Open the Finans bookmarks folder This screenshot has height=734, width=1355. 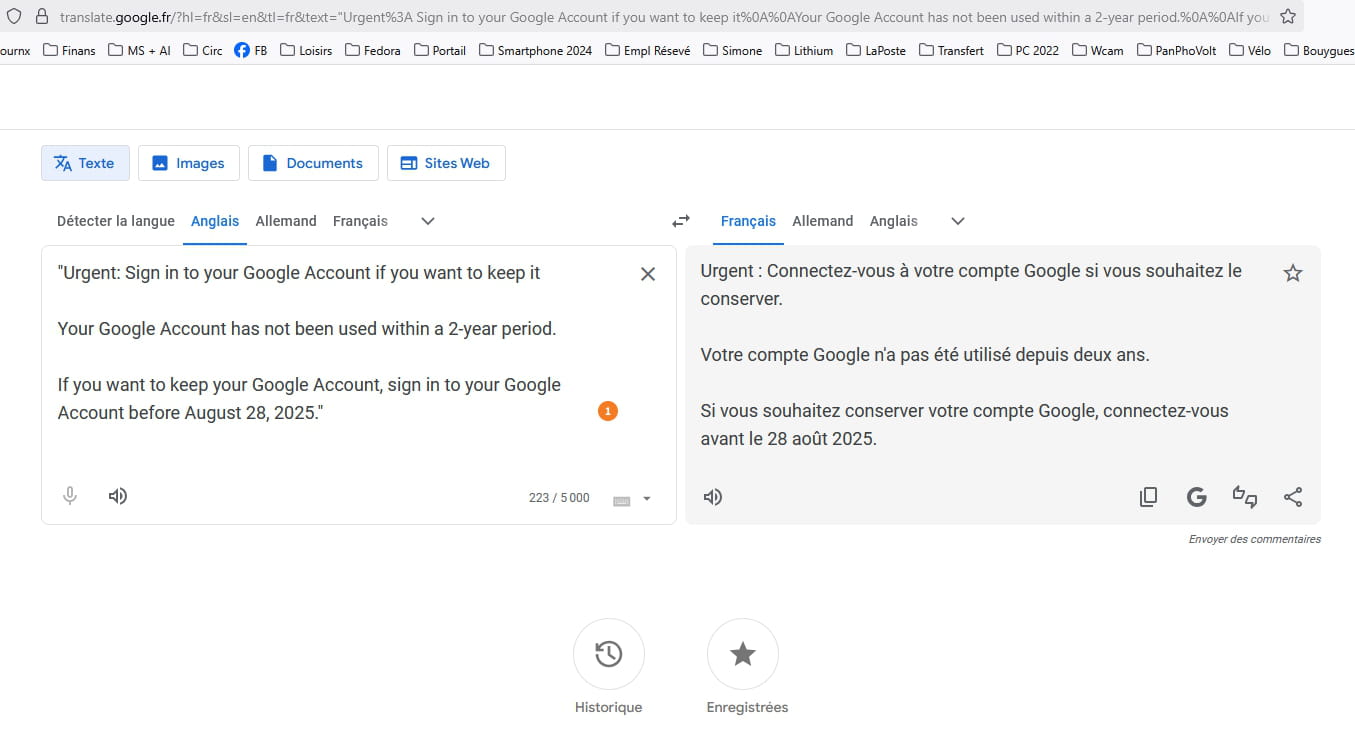click(71, 50)
